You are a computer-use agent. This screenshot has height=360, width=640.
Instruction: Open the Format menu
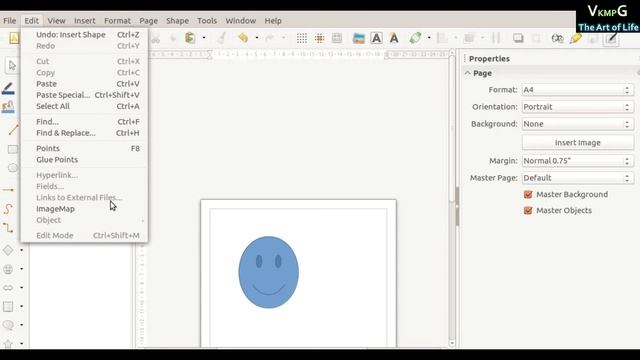coord(117,20)
